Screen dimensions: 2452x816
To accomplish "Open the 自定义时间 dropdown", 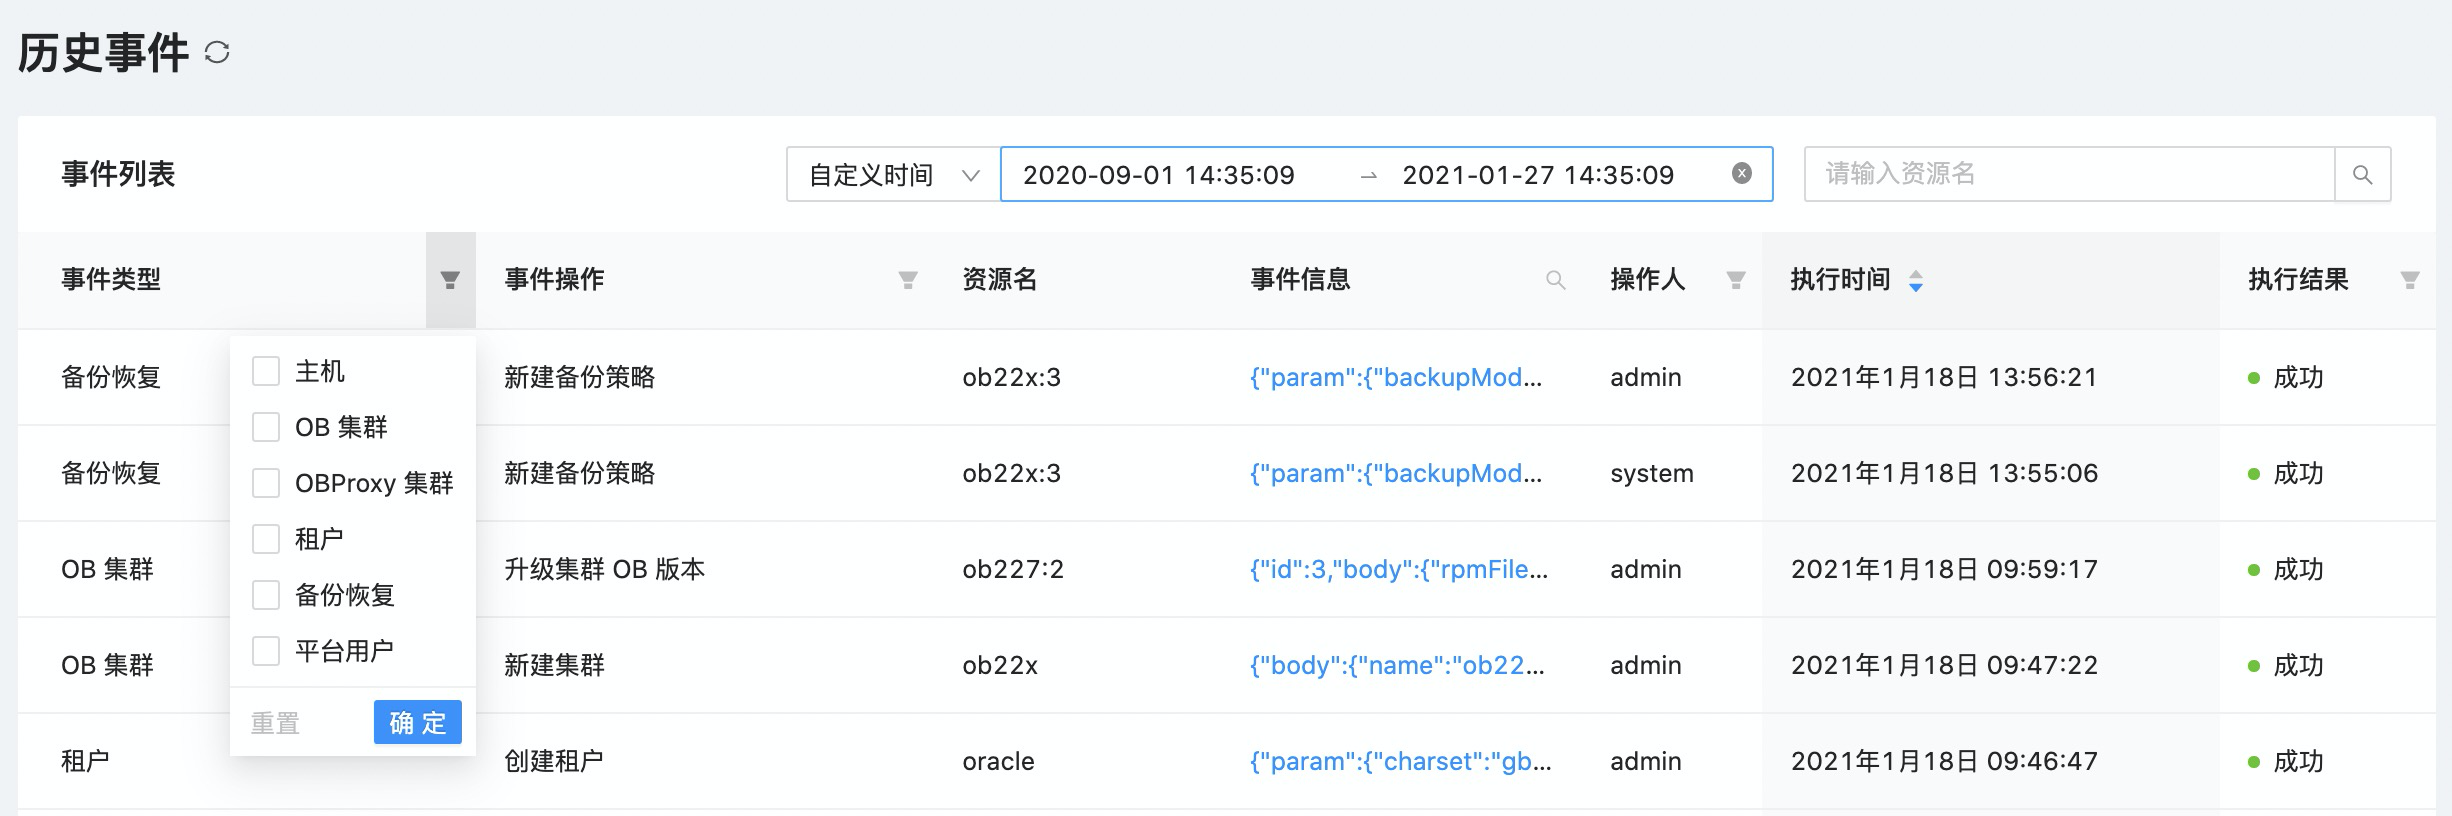I will point(893,174).
